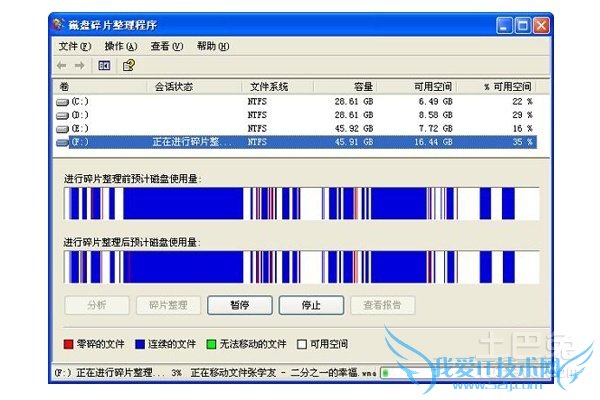Select the (E:) drive icon in volume list
The image size is (600, 400).
tap(63, 129)
